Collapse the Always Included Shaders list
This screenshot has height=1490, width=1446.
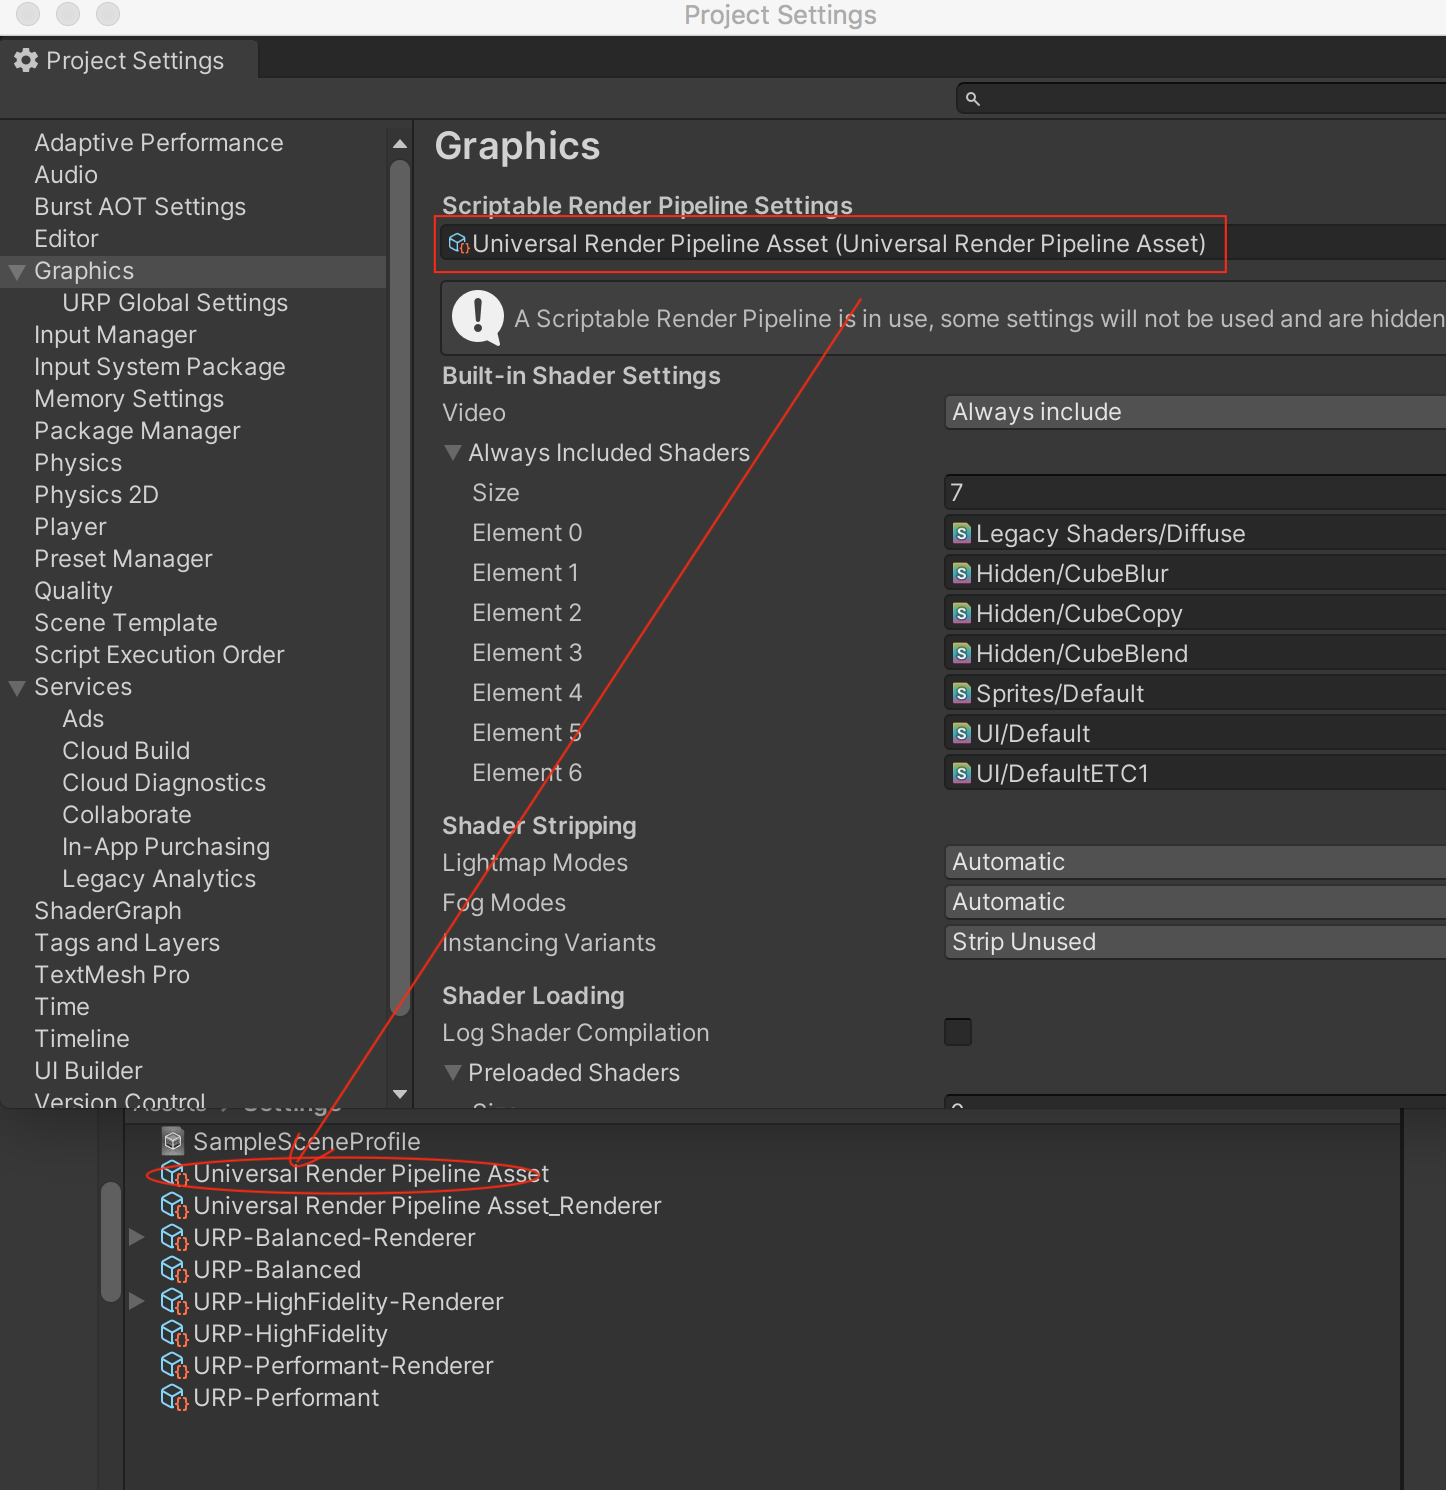pyautogui.click(x=453, y=453)
